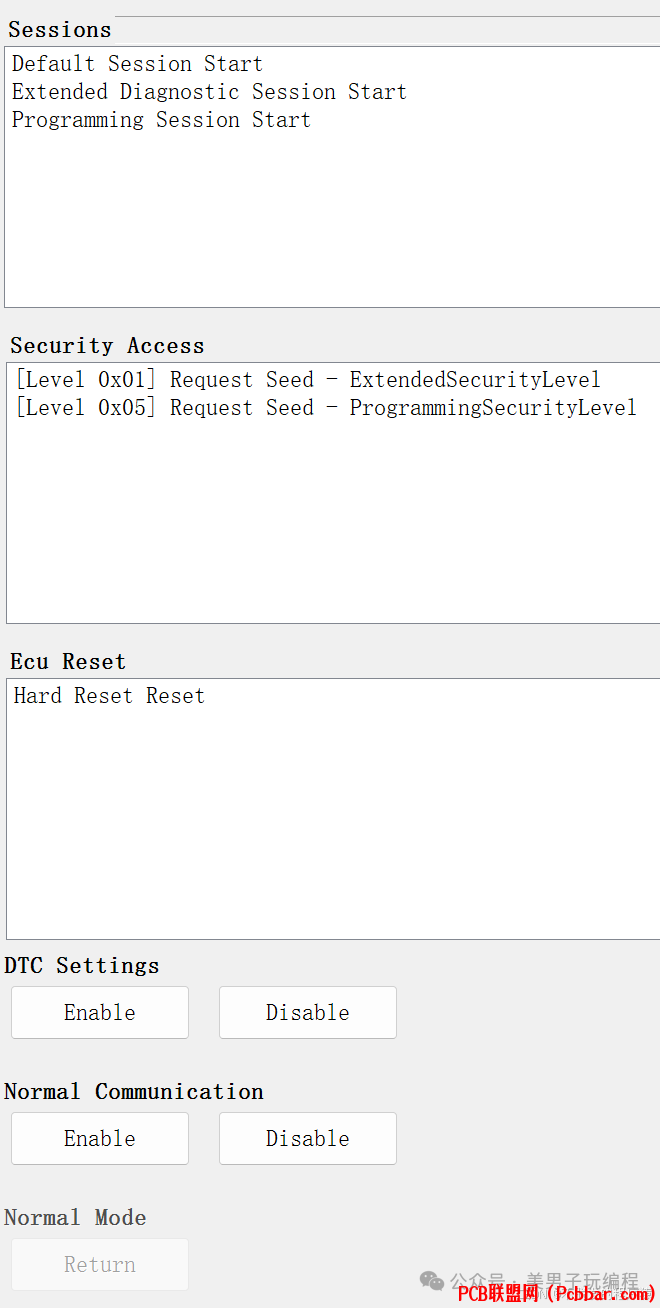
Task: Click the Return button under Normal Mode
Action: [100, 1264]
